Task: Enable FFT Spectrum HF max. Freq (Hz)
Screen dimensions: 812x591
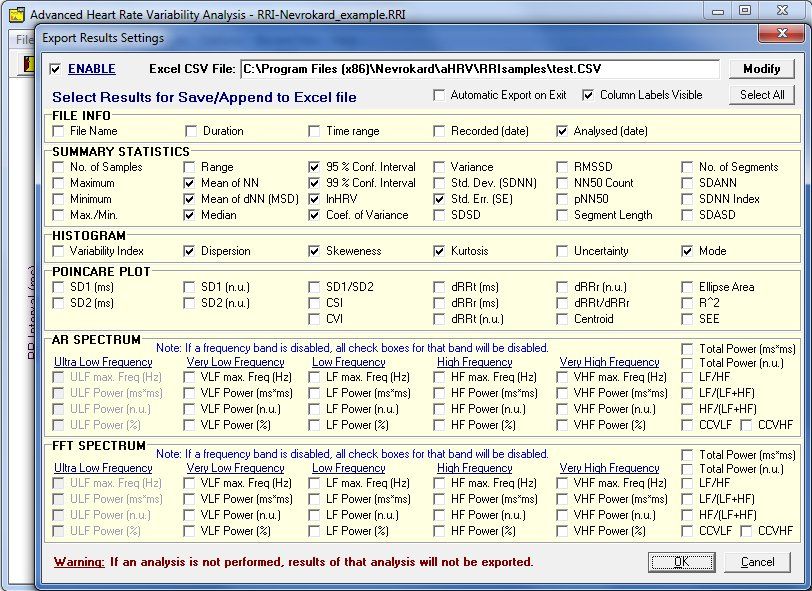Action: tap(440, 483)
